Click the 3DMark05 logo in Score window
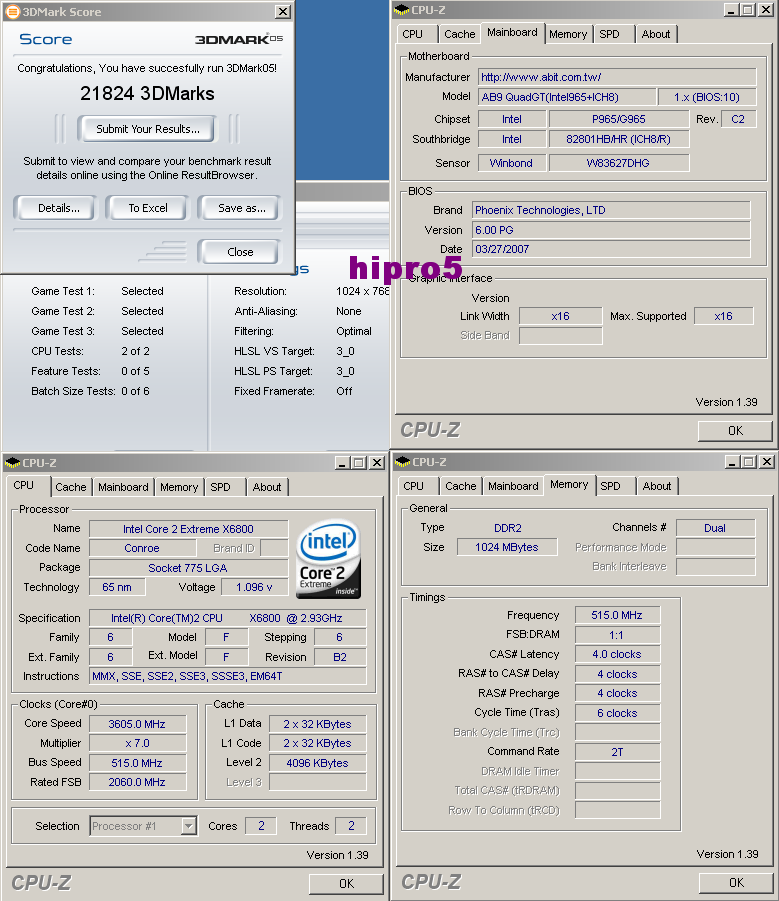Viewport: 779px width, 901px height. click(238, 39)
